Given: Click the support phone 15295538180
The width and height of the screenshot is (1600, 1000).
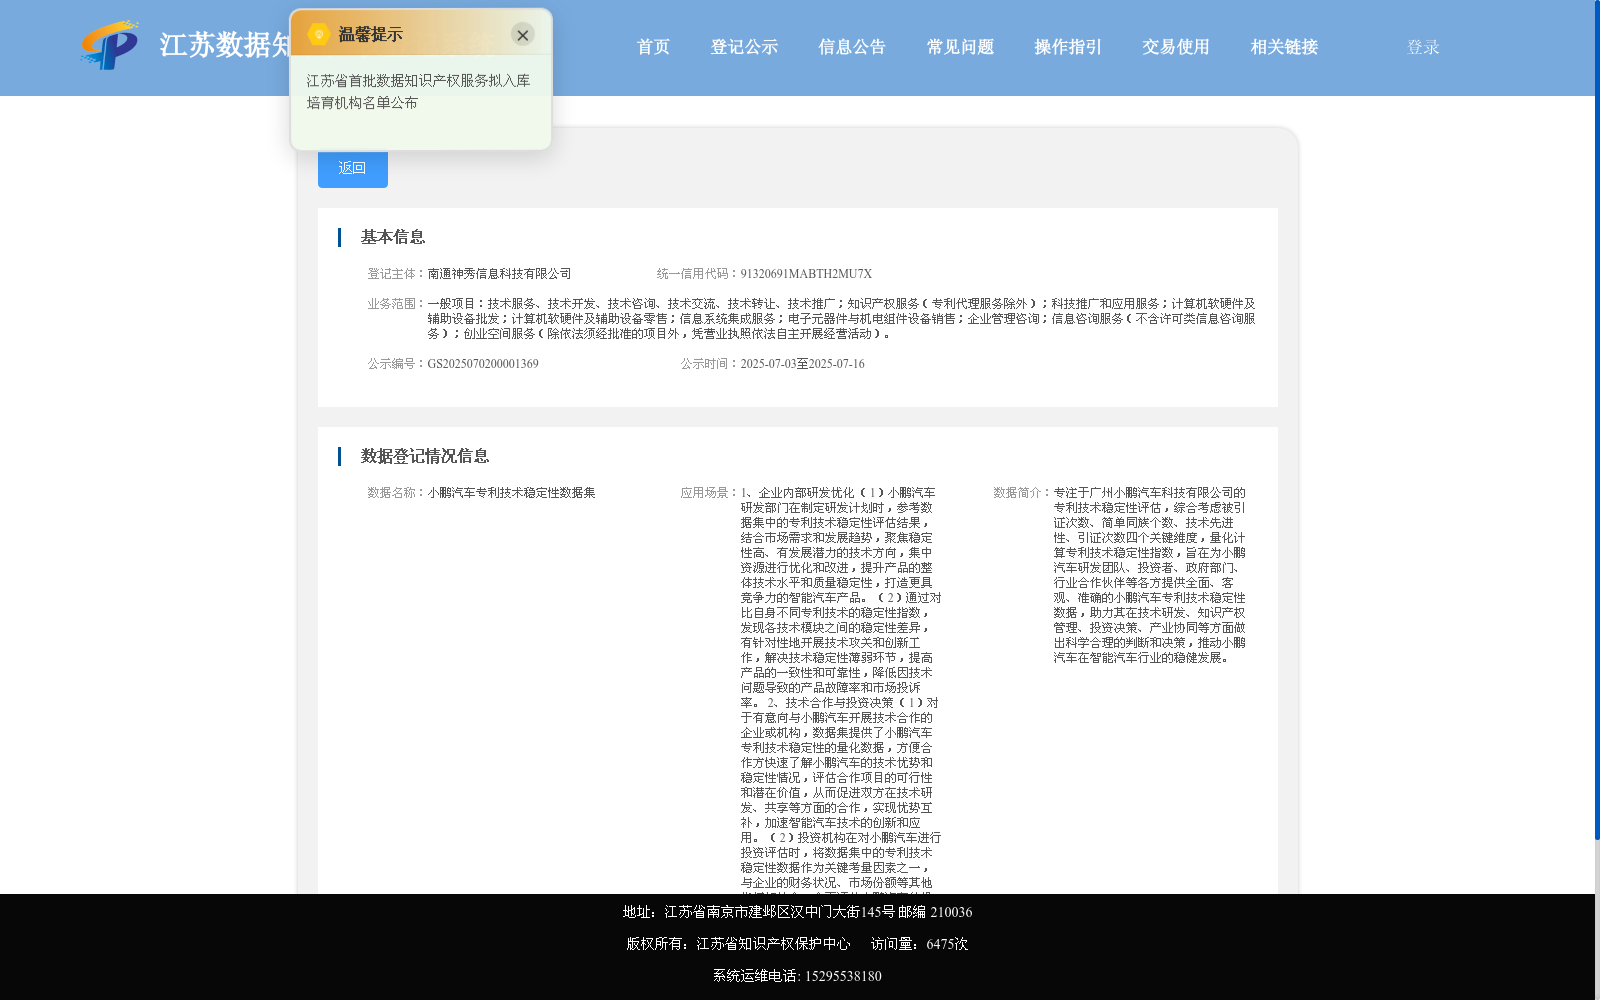Looking at the screenshot, I should (843, 976).
